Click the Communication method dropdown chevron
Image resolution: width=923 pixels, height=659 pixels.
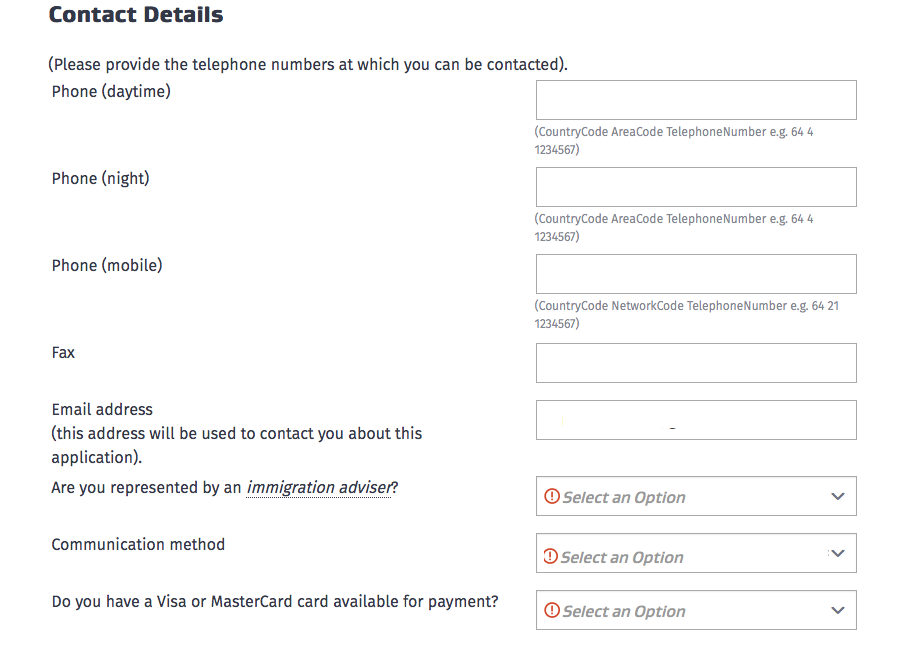click(838, 554)
